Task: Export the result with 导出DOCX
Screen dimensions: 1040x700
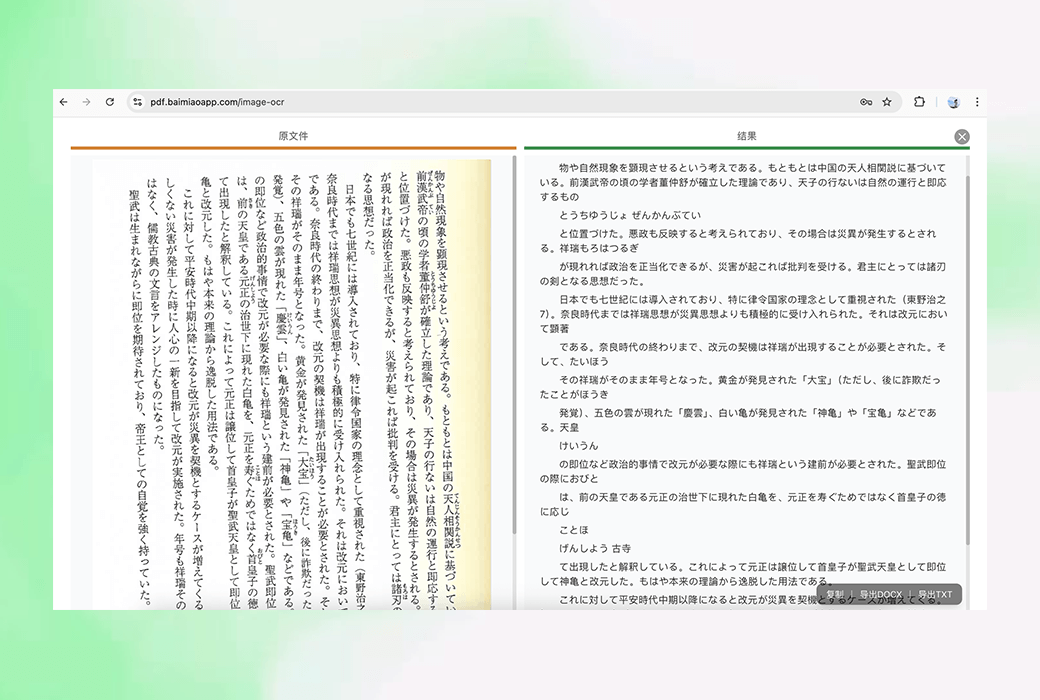Action: point(881,595)
